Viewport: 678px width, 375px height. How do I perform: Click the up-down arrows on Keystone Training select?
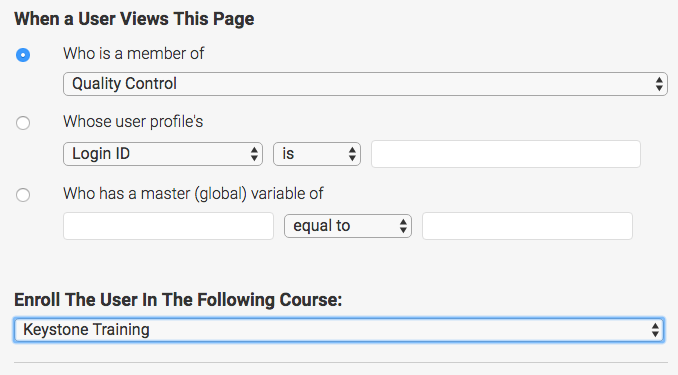[x=656, y=330]
